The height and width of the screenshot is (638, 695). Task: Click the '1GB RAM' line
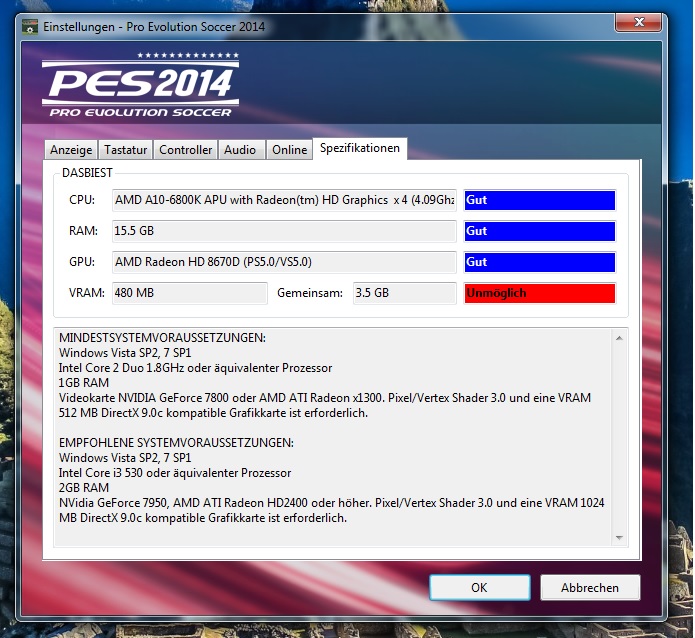coord(84,383)
